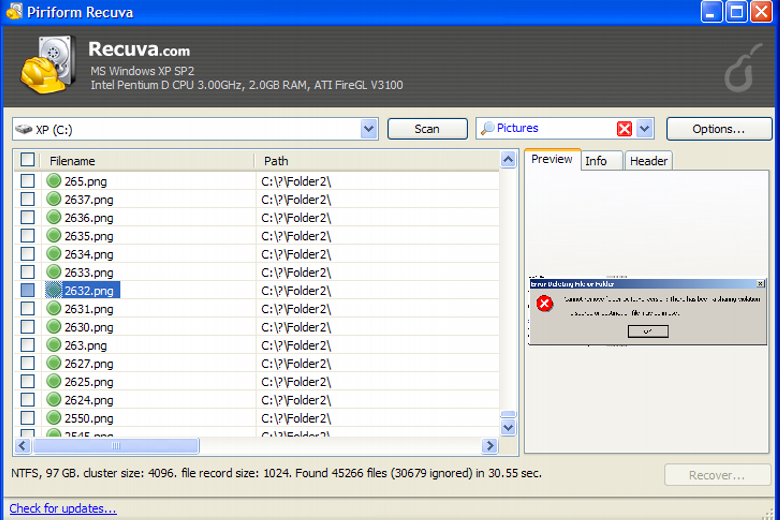
Task: Click the path cell of 265.png row
Action: point(378,181)
